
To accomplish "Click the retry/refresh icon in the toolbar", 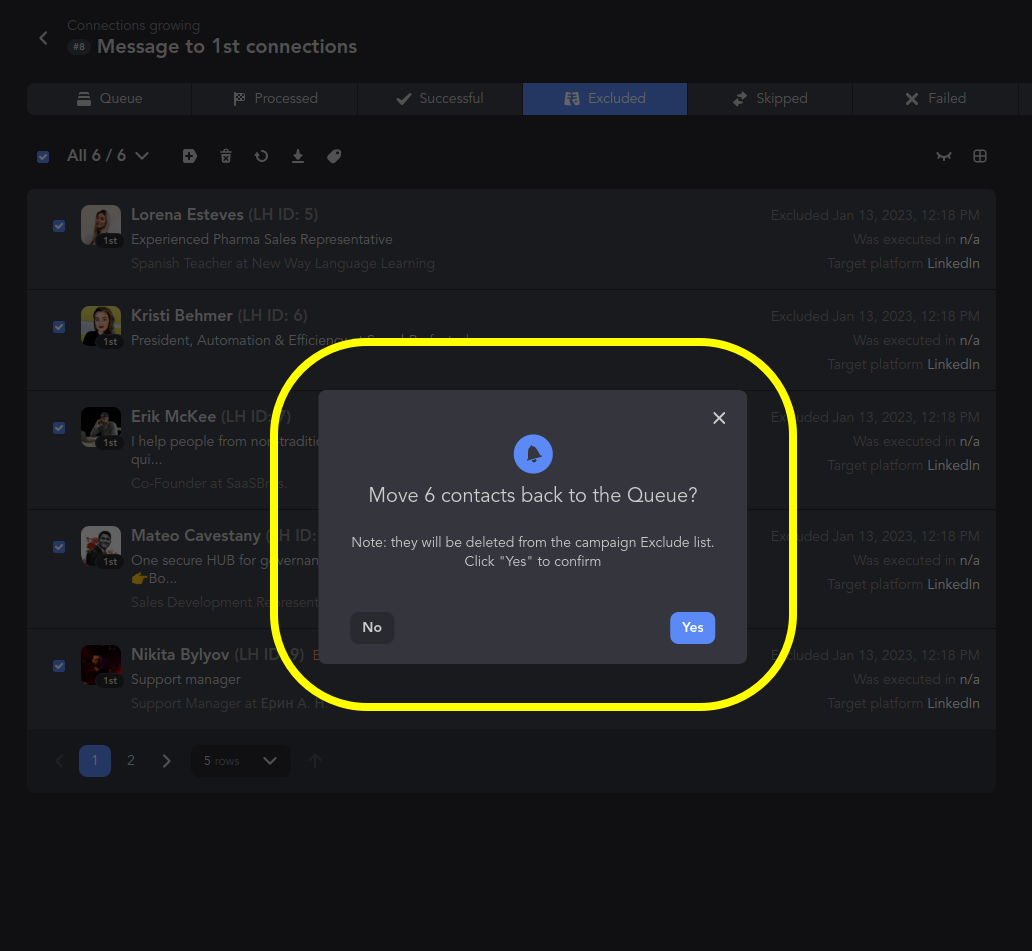I will click(x=261, y=156).
